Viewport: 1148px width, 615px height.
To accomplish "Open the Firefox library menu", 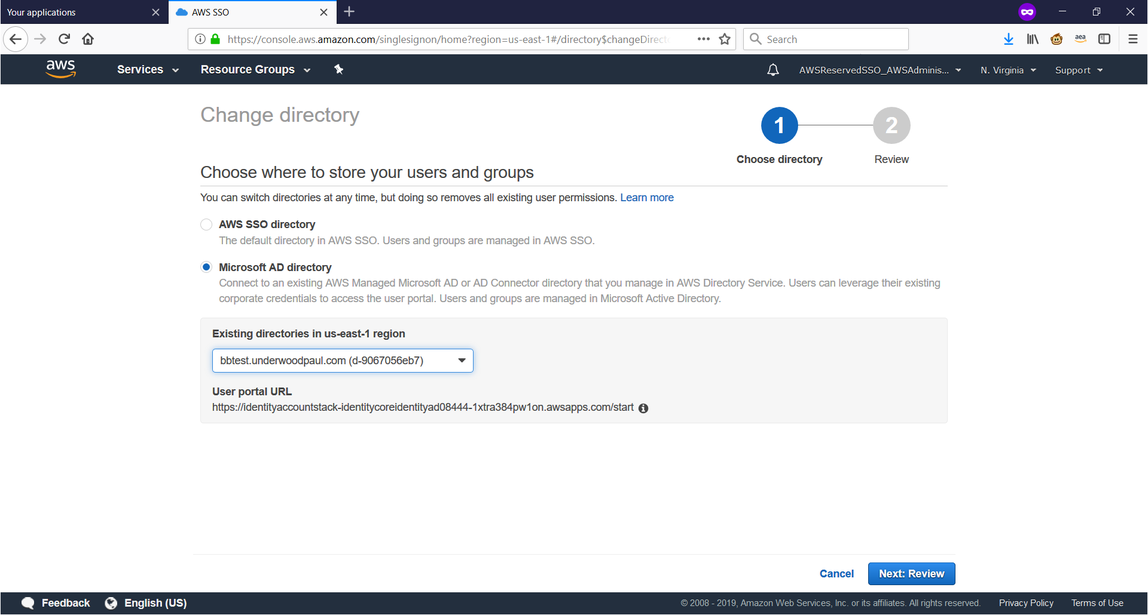I will tap(1032, 40).
